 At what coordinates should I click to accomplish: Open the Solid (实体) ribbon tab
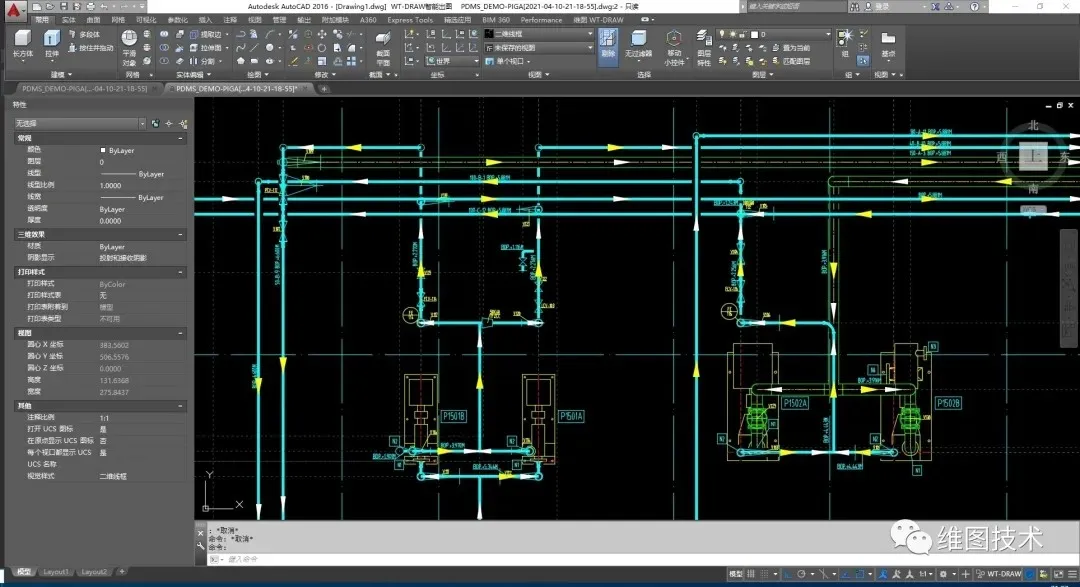click(x=69, y=20)
